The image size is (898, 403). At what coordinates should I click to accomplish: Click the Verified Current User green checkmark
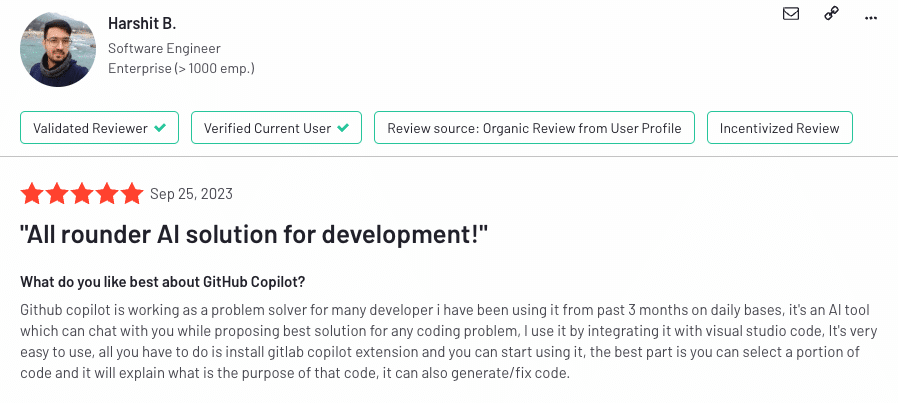pos(343,128)
